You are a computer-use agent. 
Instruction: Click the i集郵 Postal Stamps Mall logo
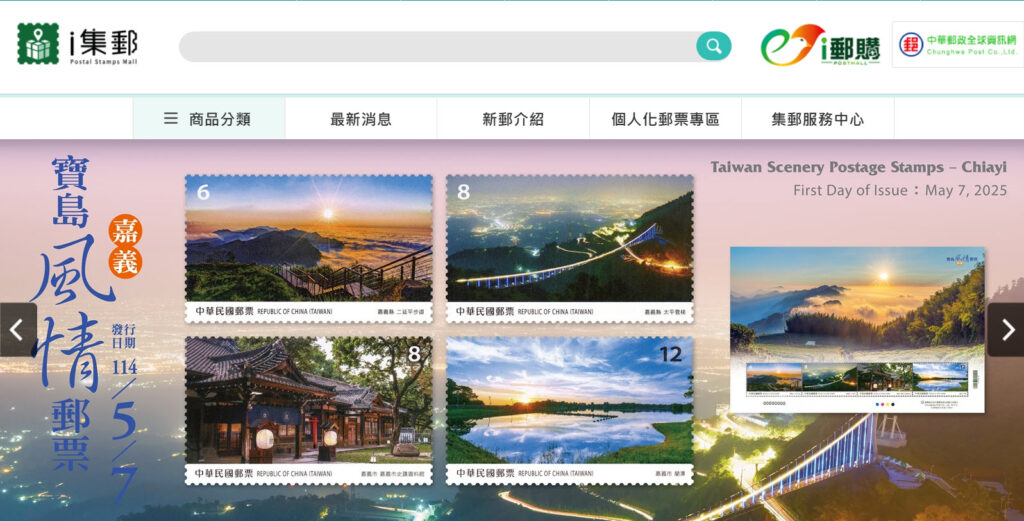(77, 45)
